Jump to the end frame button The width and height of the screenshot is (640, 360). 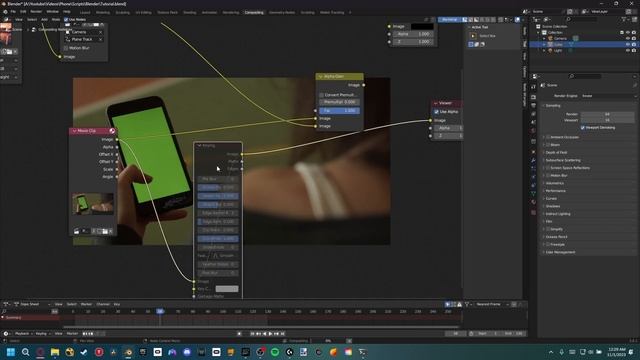282,334
